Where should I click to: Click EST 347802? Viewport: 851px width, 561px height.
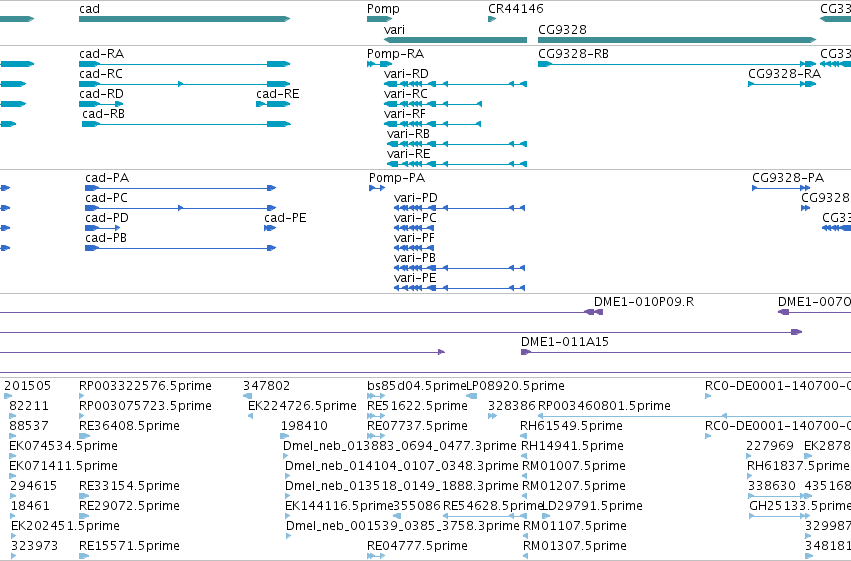[x=247, y=396]
